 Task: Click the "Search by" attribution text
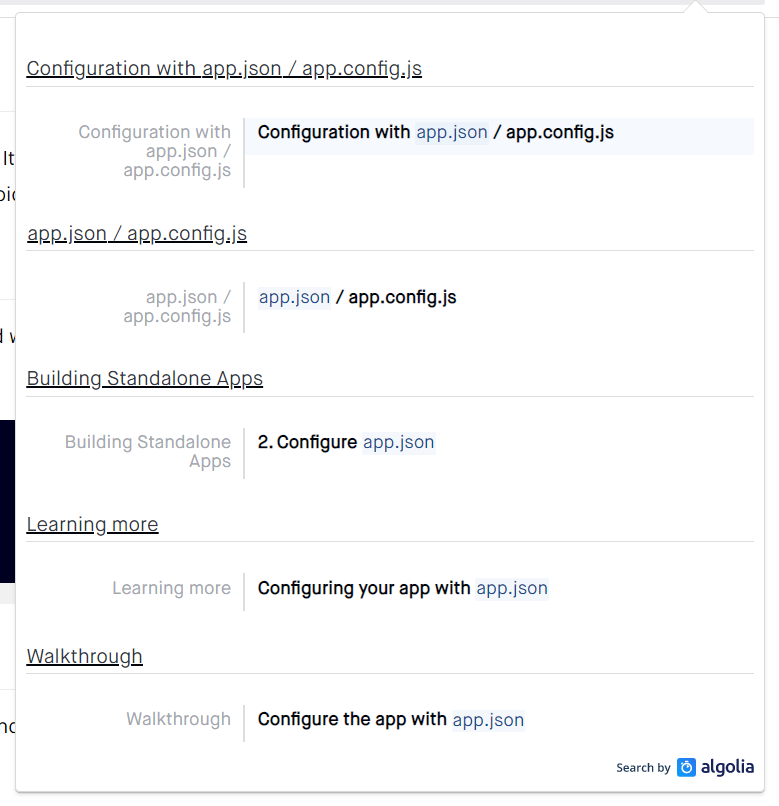pos(643,768)
